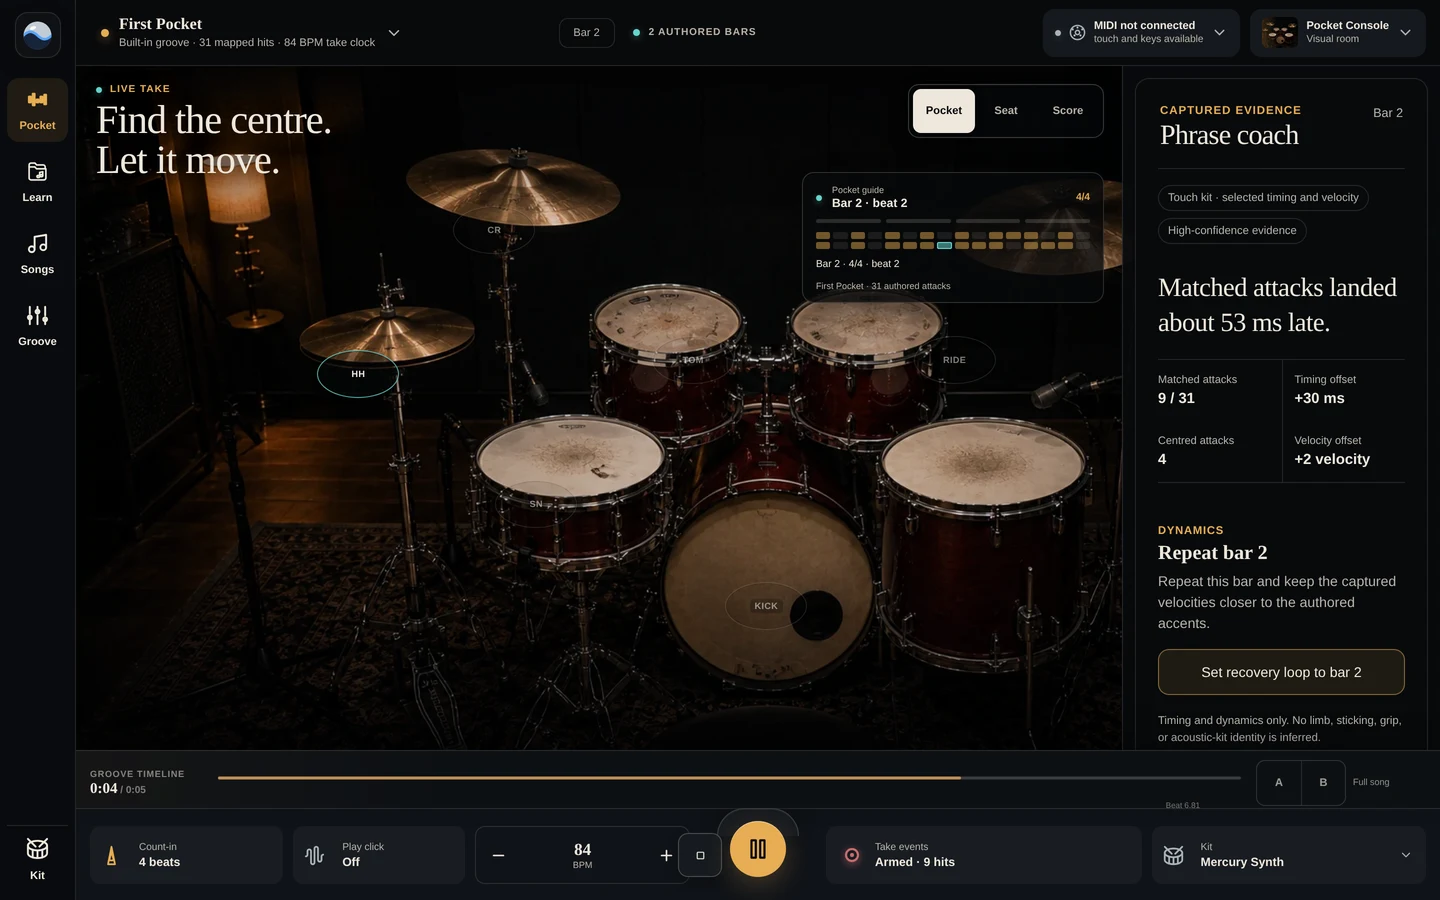1440x900 pixels.
Task: Click the 4/4 time signature in pocket guide
Action: (x=1083, y=197)
